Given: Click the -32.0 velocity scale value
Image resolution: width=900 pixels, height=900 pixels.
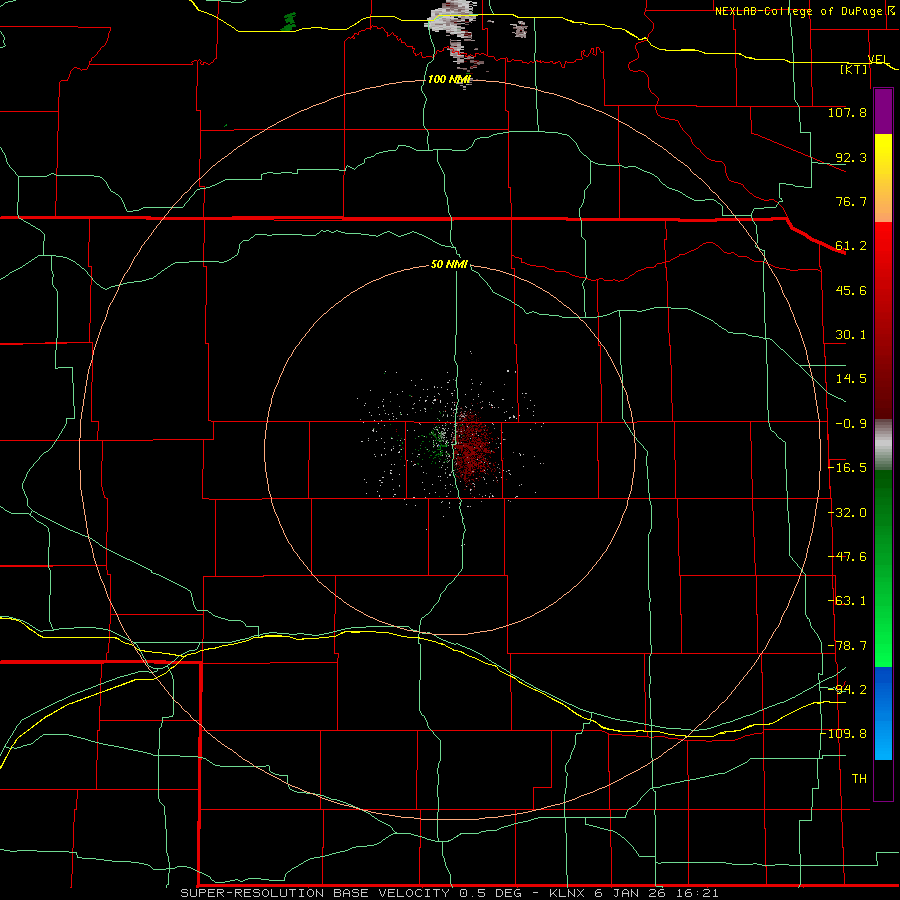Looking at the screenshot, I should click(848, 513).
